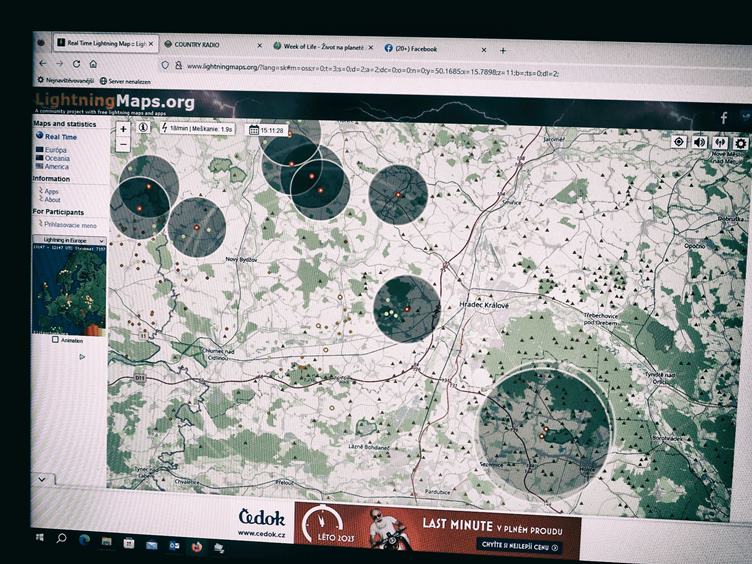This screenshot has height=564, width=752.
Task: Open File Explorer from taskbar
Action: (x=106, y=541)
